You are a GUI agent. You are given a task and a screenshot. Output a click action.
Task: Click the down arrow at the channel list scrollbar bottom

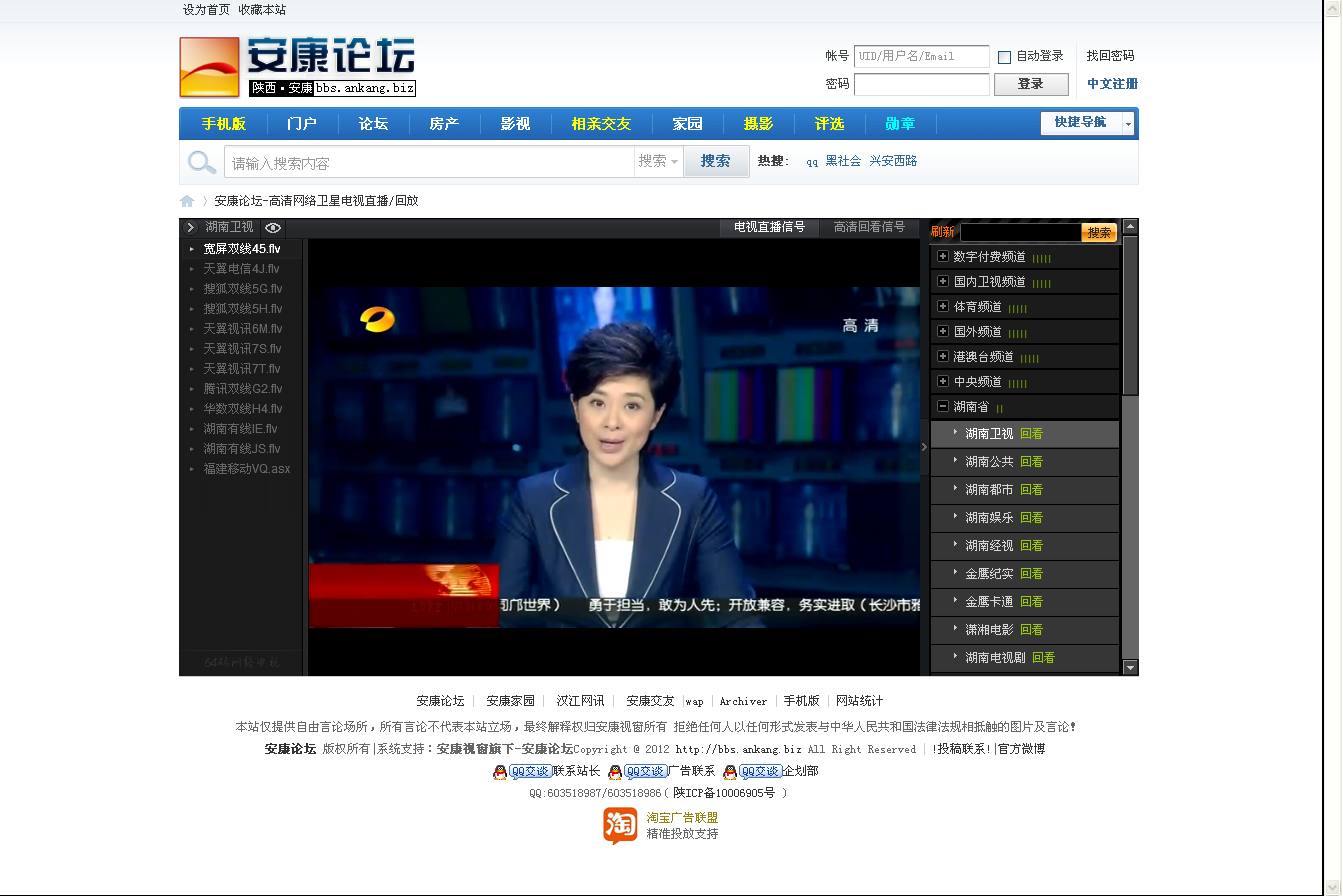(x=1129, y=667)
